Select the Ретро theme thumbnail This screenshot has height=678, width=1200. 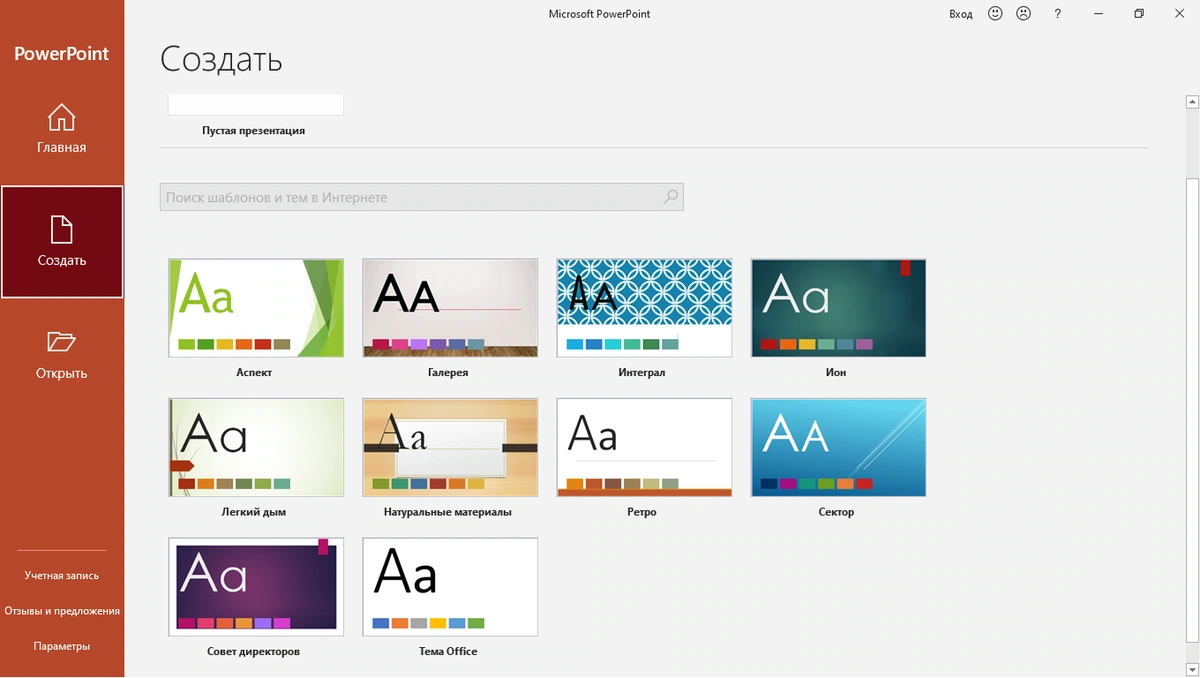(644, 448)
